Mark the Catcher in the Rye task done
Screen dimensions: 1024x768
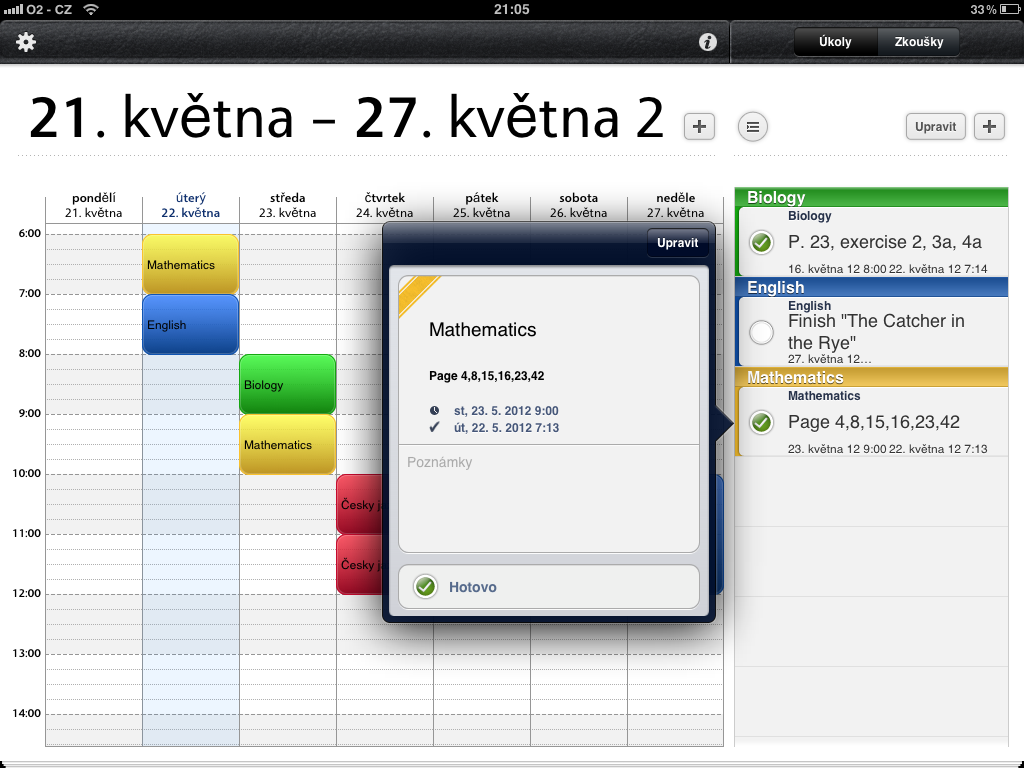tap(761, 332)
